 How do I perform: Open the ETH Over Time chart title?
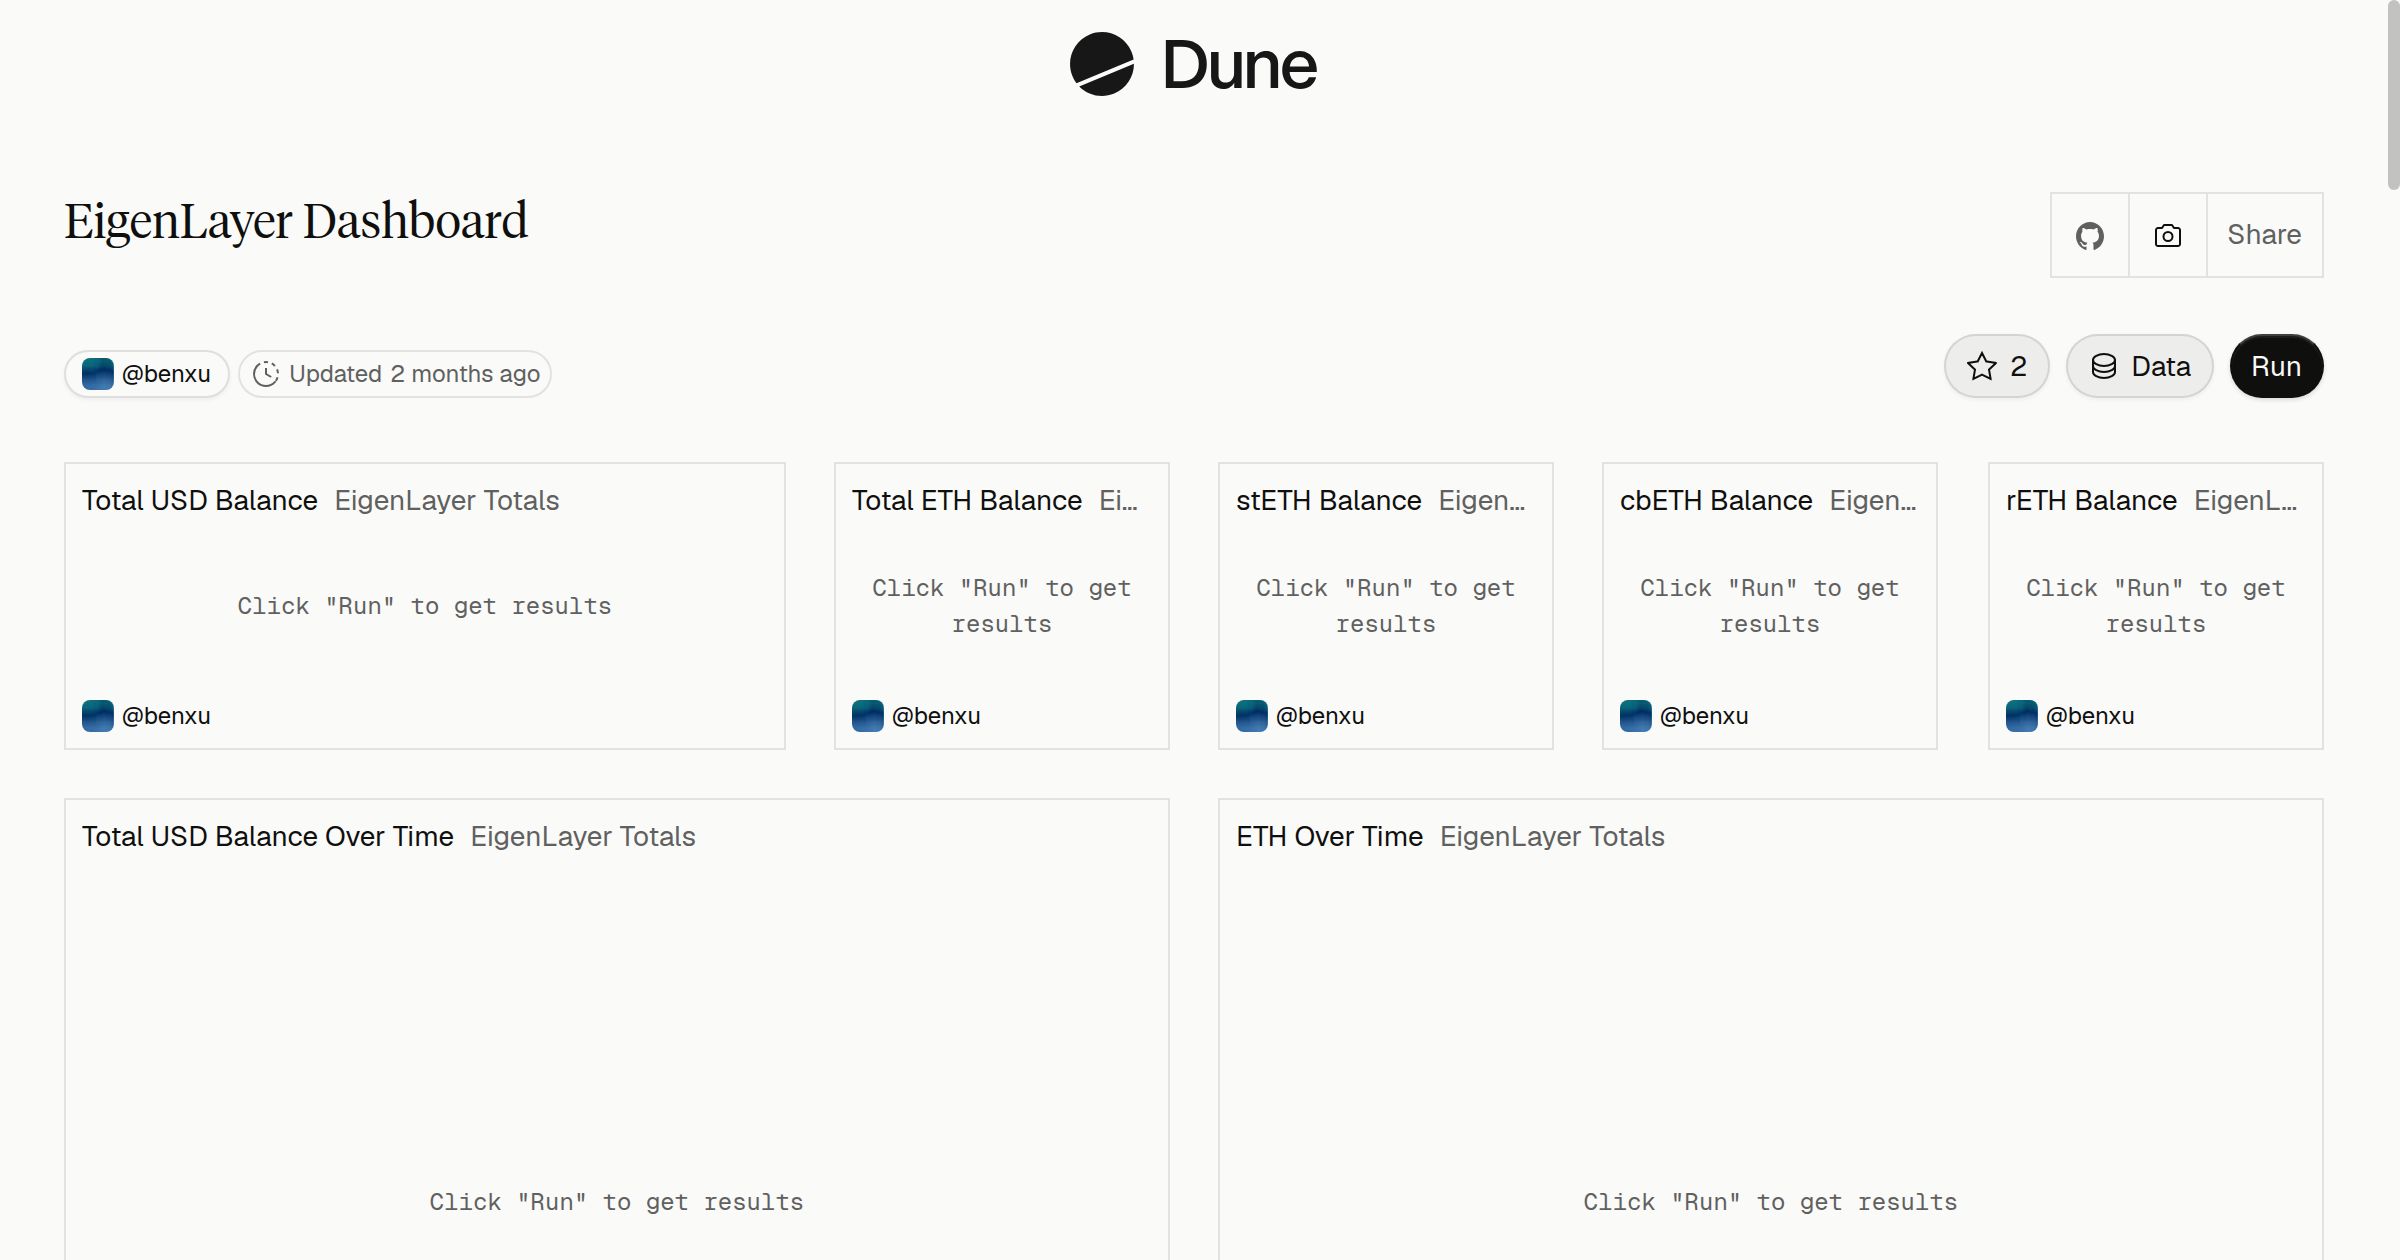click(1329, 836)
